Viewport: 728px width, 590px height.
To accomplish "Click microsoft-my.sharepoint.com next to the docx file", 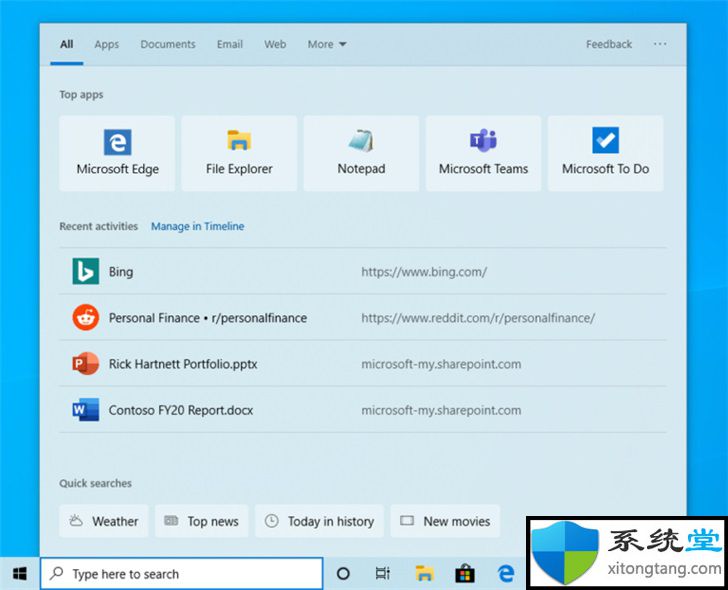I will 441,410.
